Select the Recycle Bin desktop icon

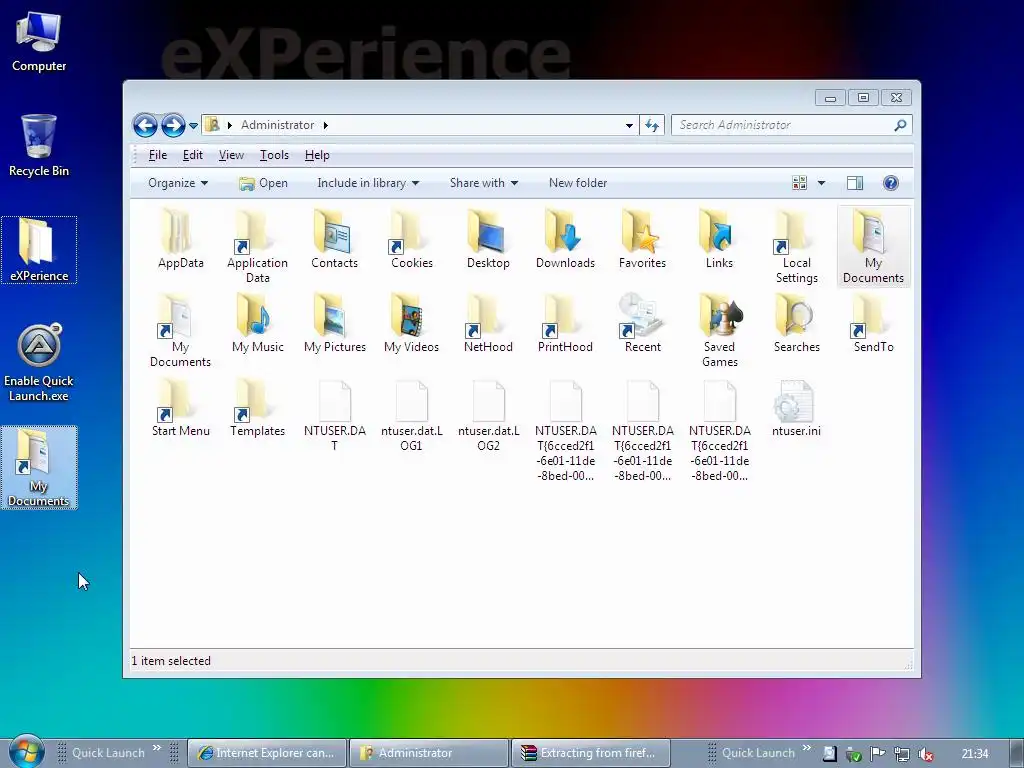pyautogui.click(x=39, y=146)
